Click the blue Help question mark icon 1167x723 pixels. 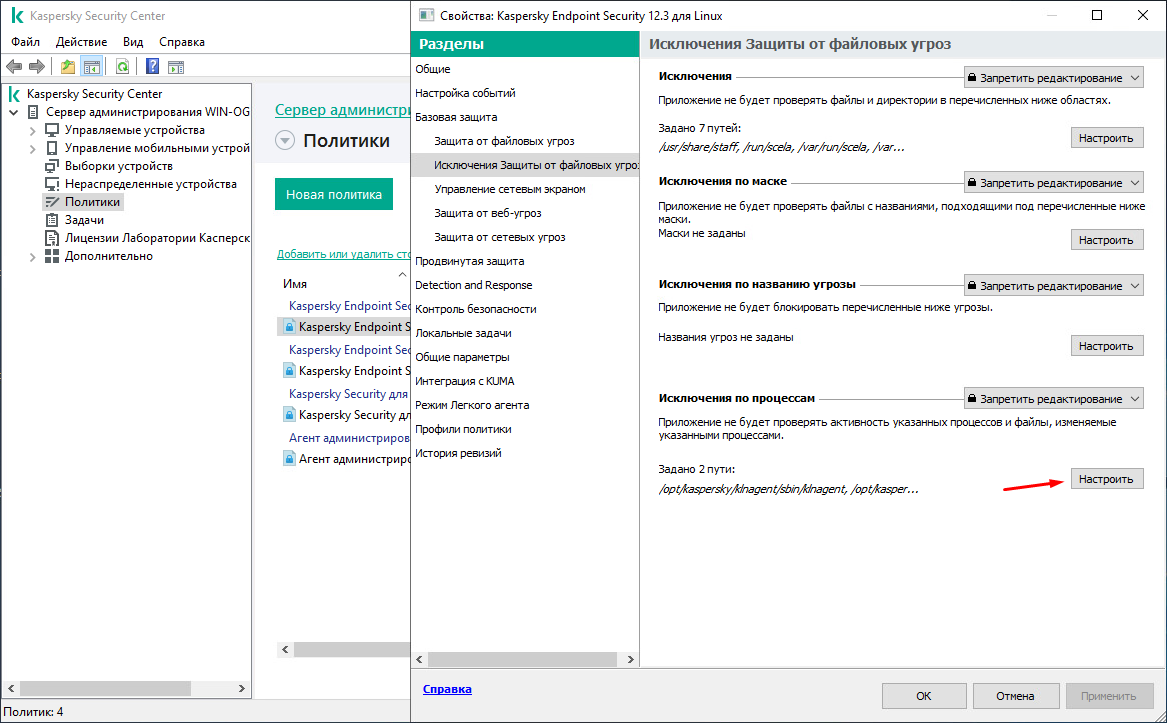[152, 67]
